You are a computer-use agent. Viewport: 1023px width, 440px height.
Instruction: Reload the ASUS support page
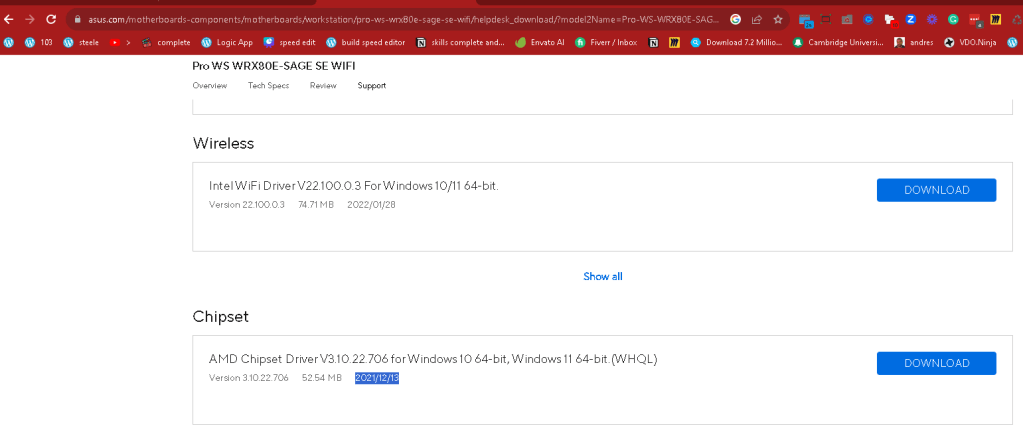pos(51,20)
